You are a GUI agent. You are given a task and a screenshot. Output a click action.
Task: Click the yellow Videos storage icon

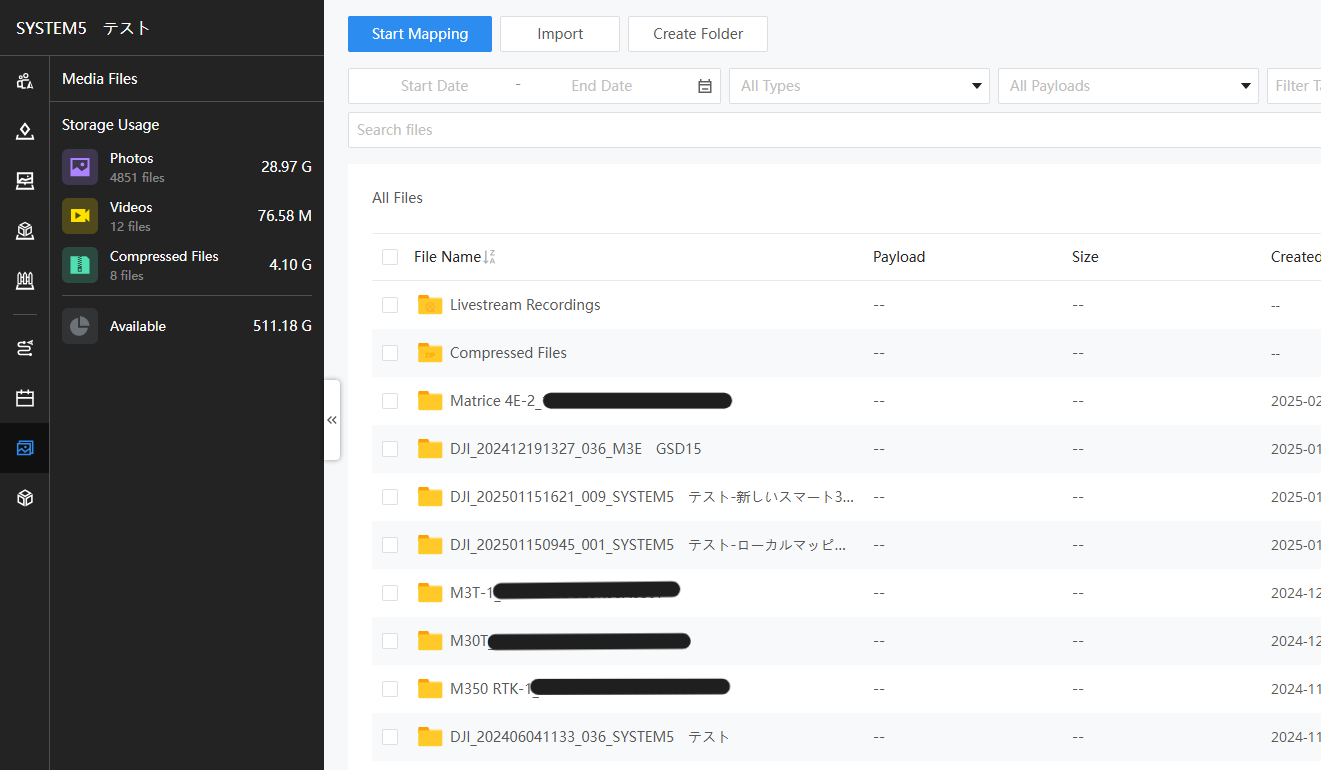click(80, 216)
